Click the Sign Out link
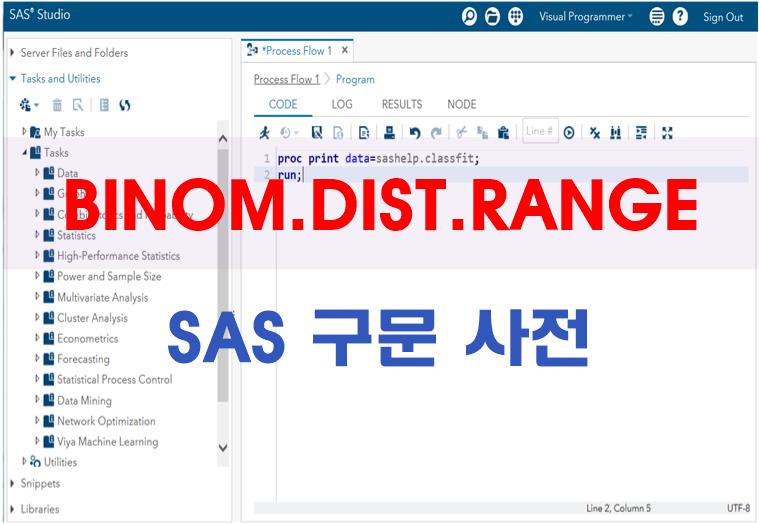The width and height of the screenshot is (759, 524). click(723, 17)
